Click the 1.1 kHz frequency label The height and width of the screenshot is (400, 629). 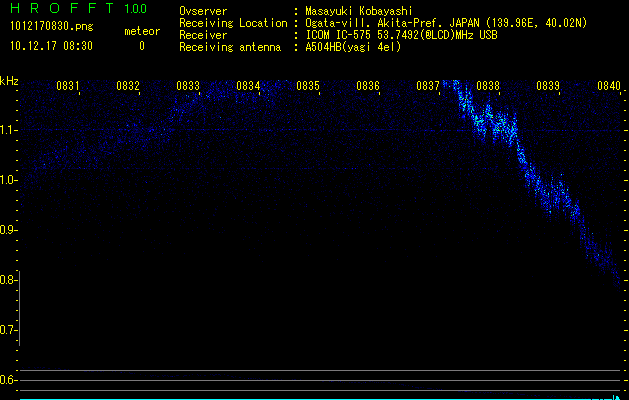8,130
